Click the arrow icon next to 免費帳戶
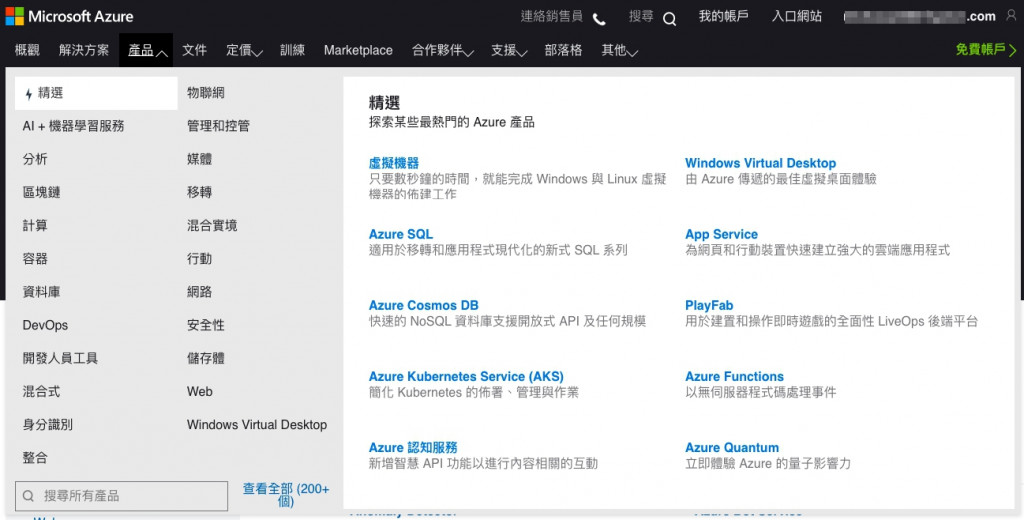1024x520 pixels. click(x=1013, y=50)
